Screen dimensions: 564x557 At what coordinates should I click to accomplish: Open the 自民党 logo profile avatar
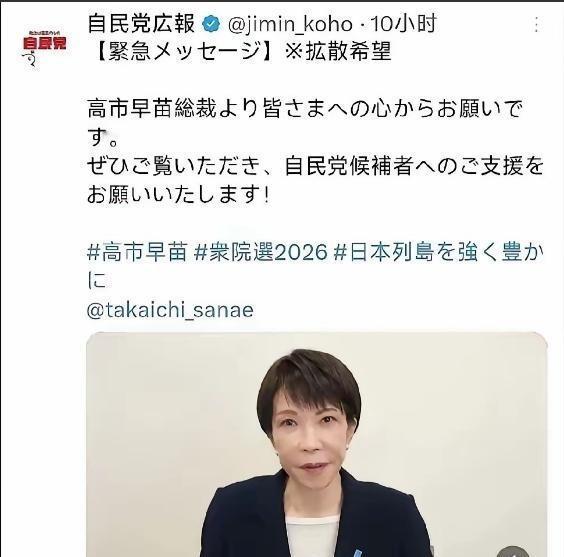44,47
